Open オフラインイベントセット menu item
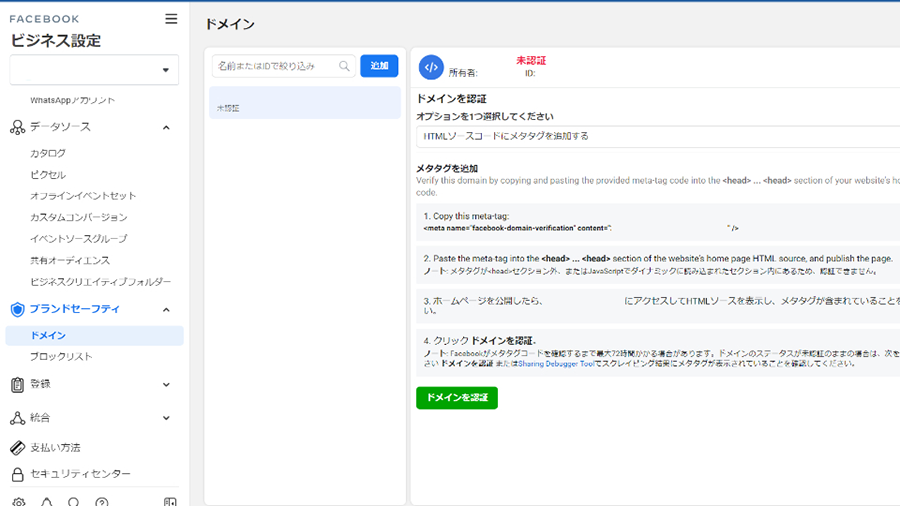Screen dimensions: 900x506 [x=83, y=196]
